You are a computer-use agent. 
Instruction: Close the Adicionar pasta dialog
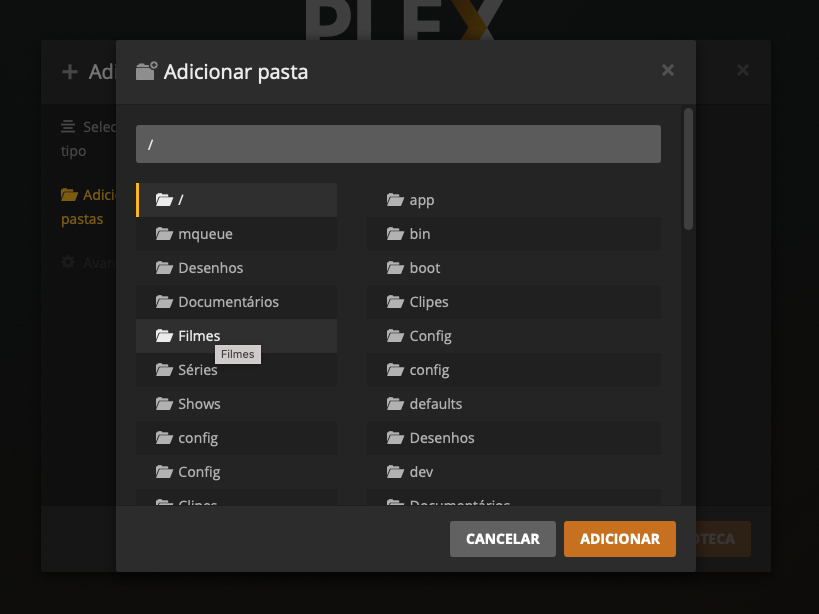[x=668, y=70]
